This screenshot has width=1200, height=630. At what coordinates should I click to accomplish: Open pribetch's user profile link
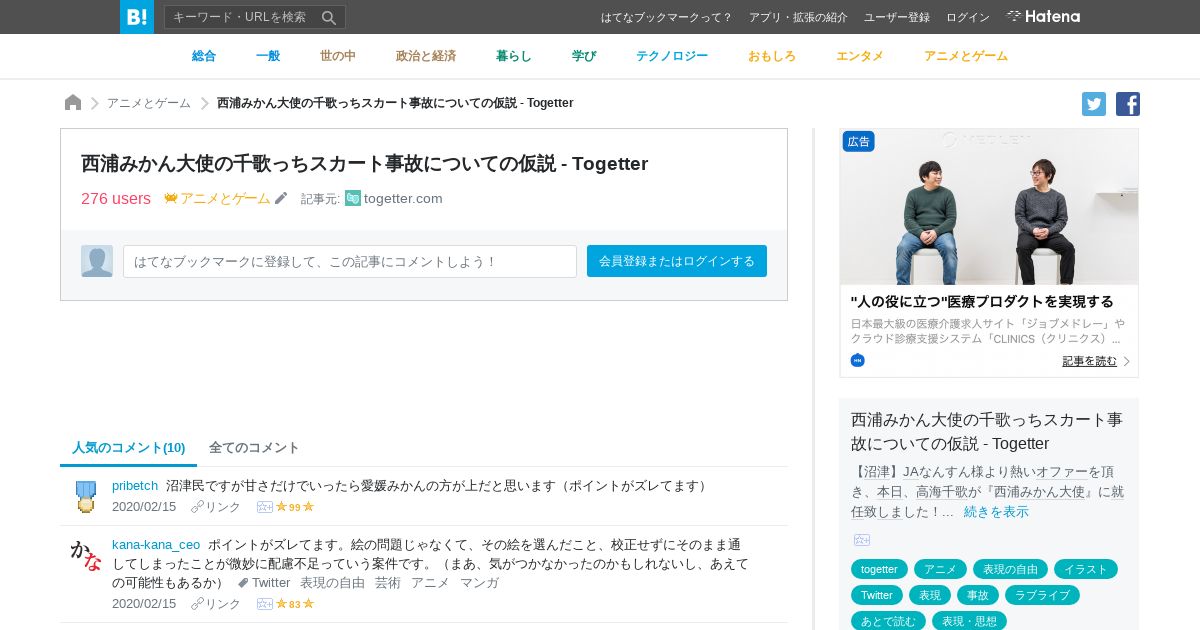coord(135,485)
